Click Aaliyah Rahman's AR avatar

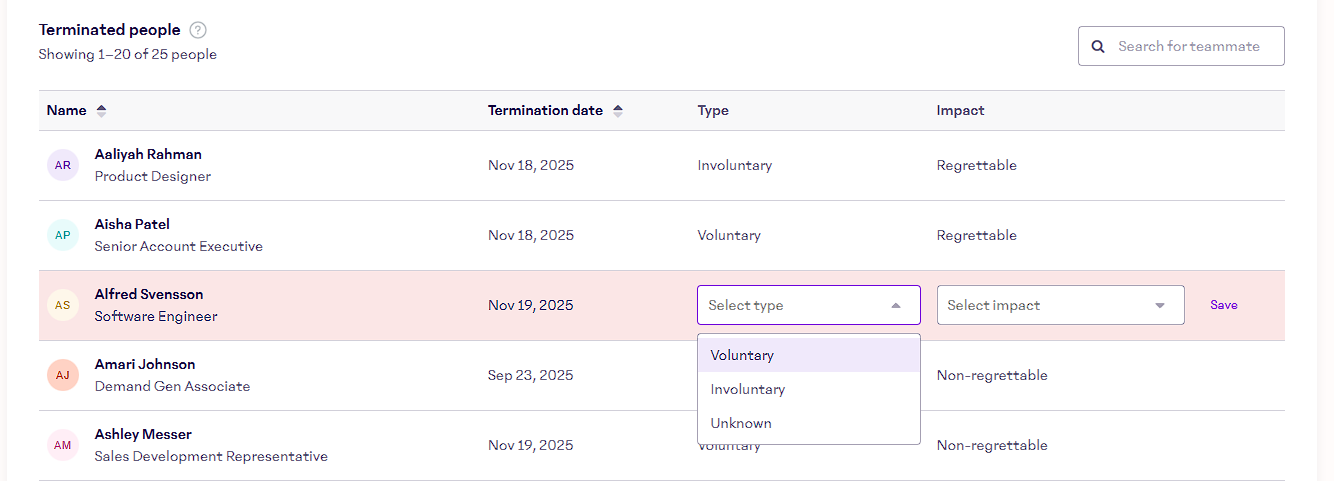[63, 165]
